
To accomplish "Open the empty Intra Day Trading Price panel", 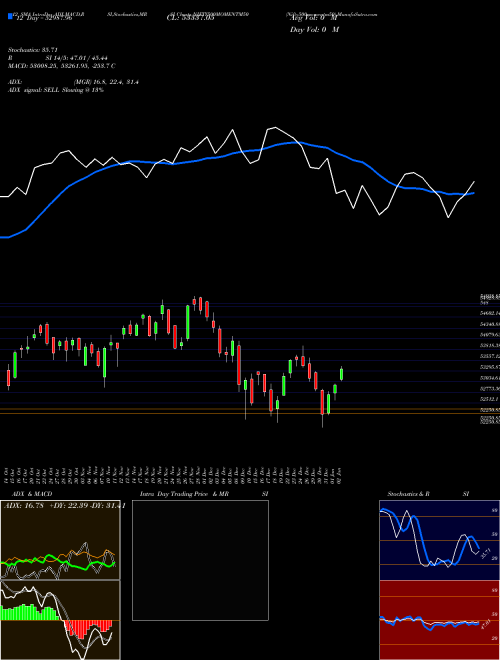I will [x=200, y=560].
